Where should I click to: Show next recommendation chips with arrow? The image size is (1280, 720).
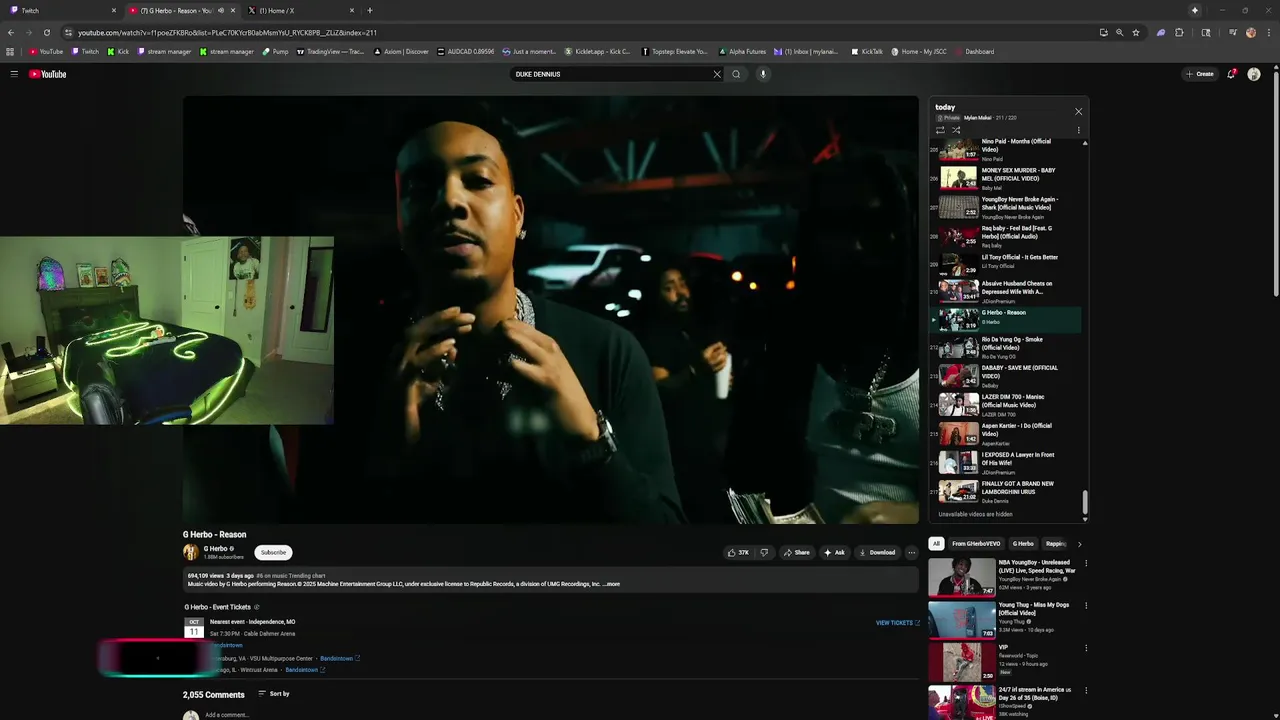(1079, 544)
